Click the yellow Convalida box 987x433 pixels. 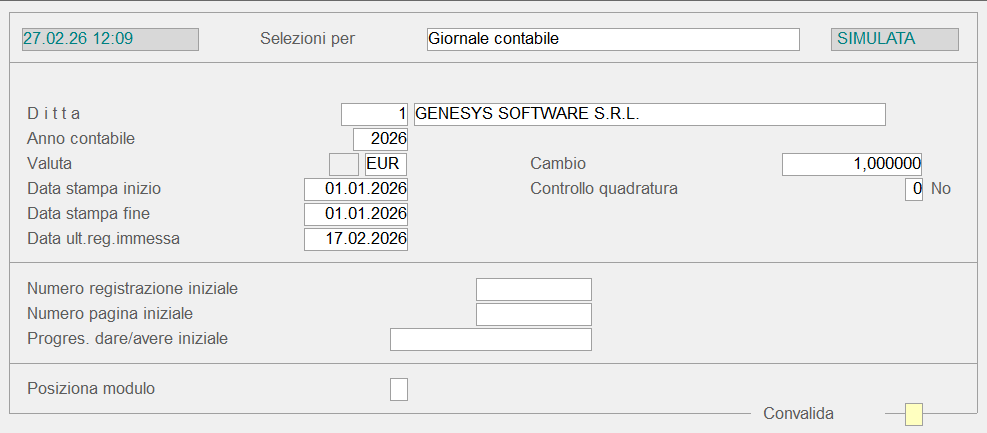tap(913, 414)
